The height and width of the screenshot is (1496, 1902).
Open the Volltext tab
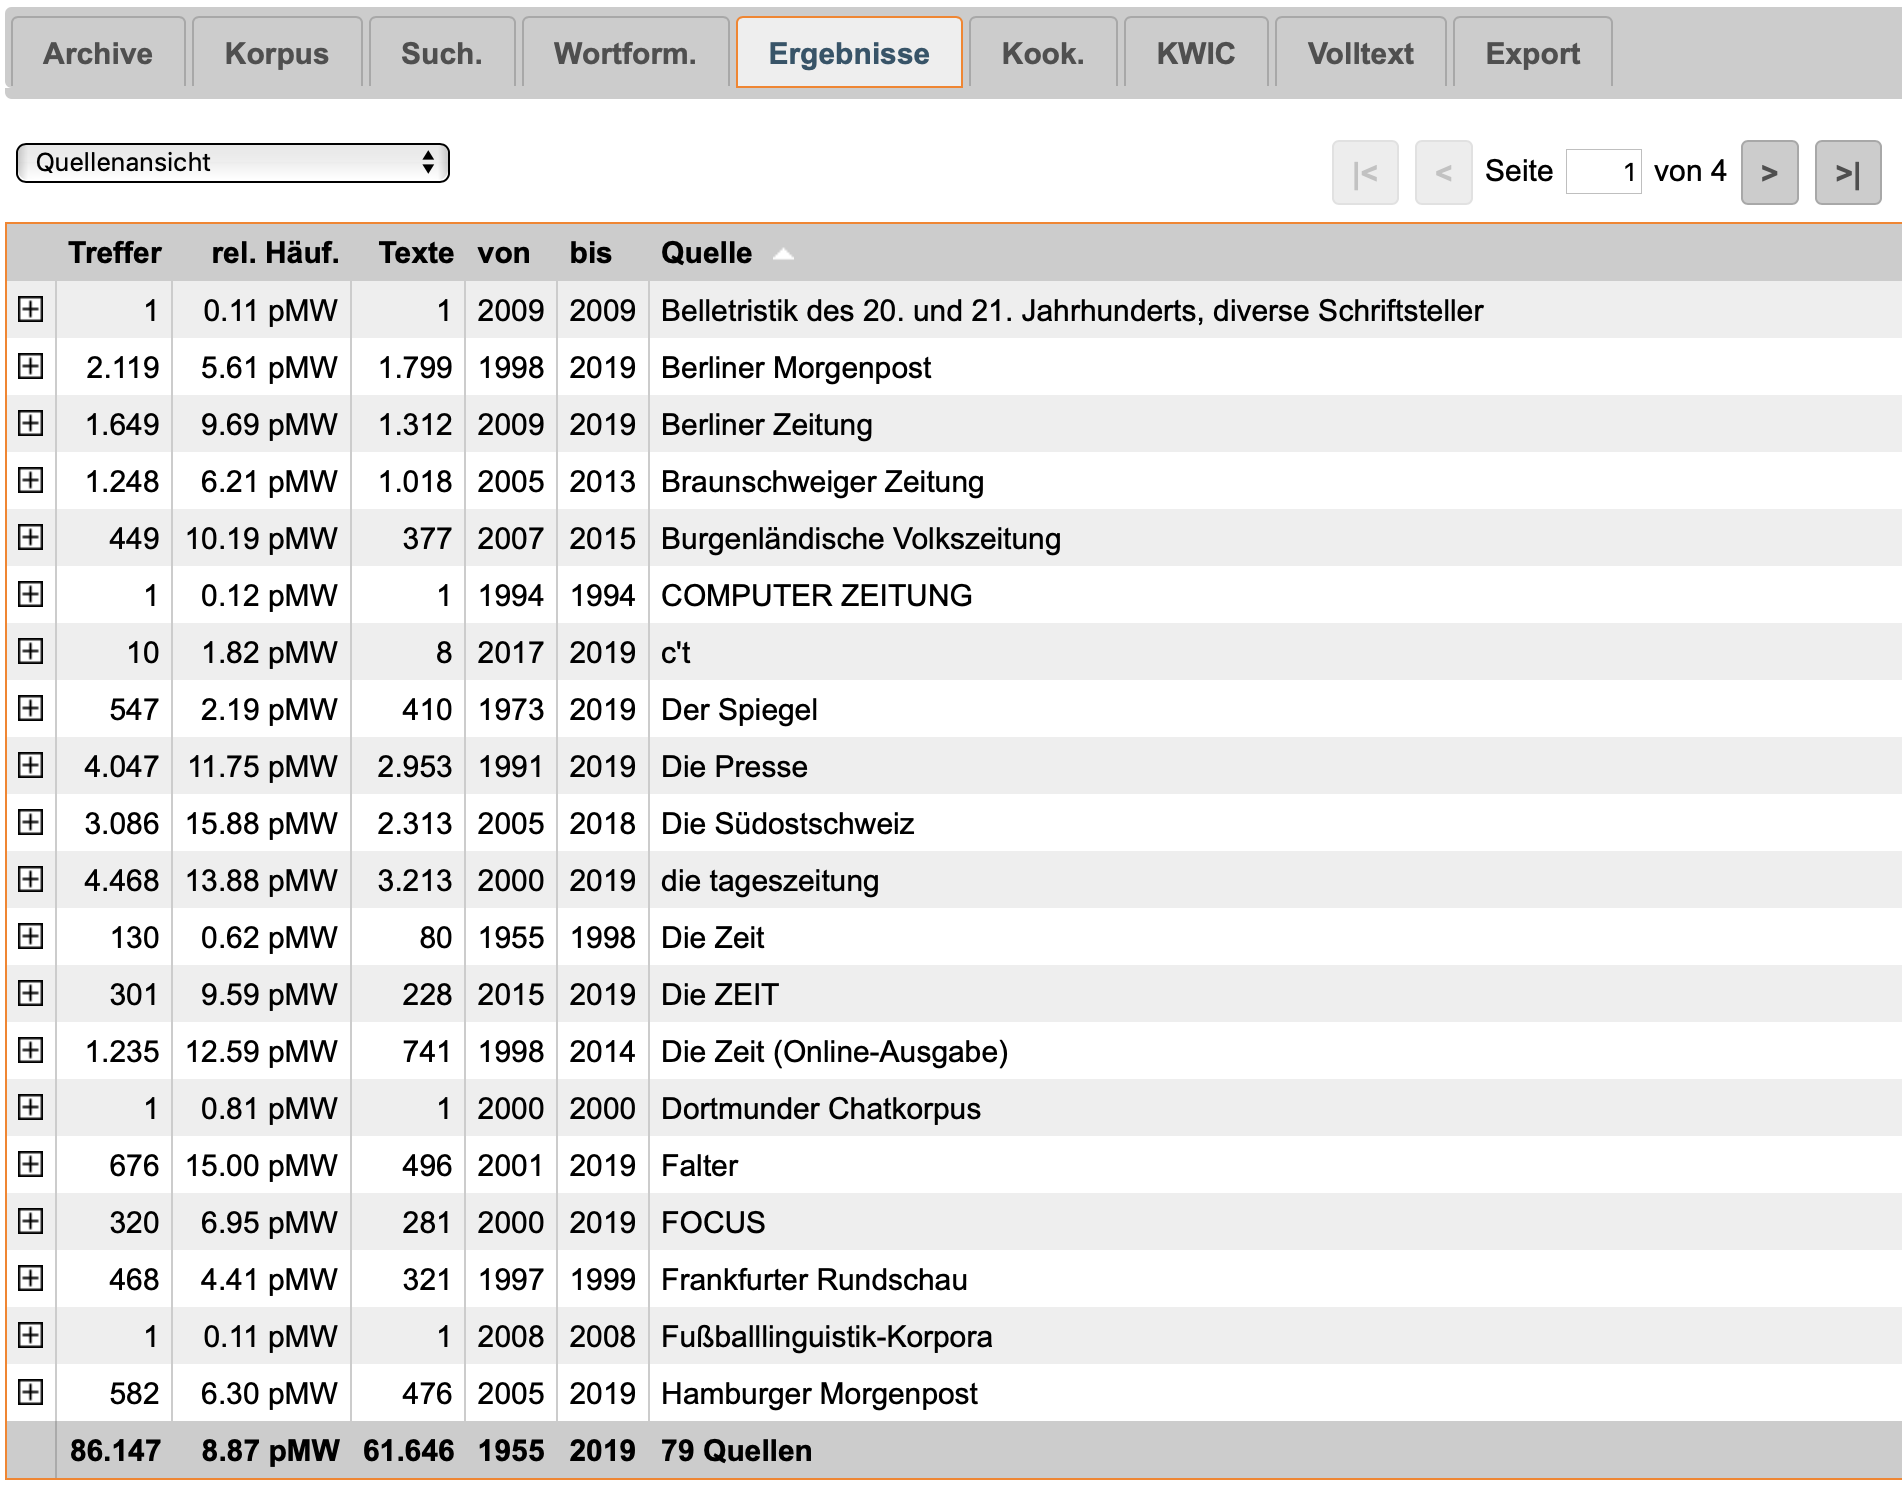pyautogui.click(x=1360, y=53)
